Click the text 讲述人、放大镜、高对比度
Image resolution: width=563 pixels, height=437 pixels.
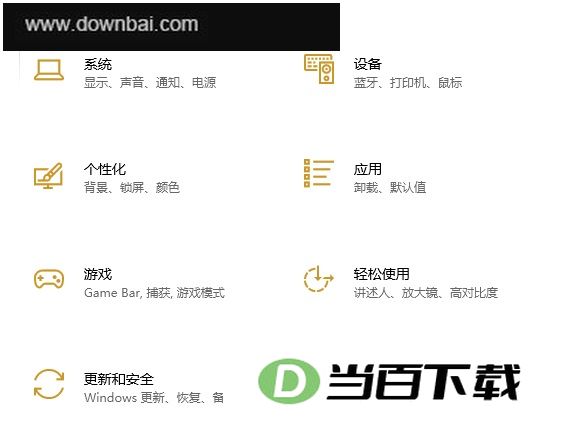tap(426, 293)
